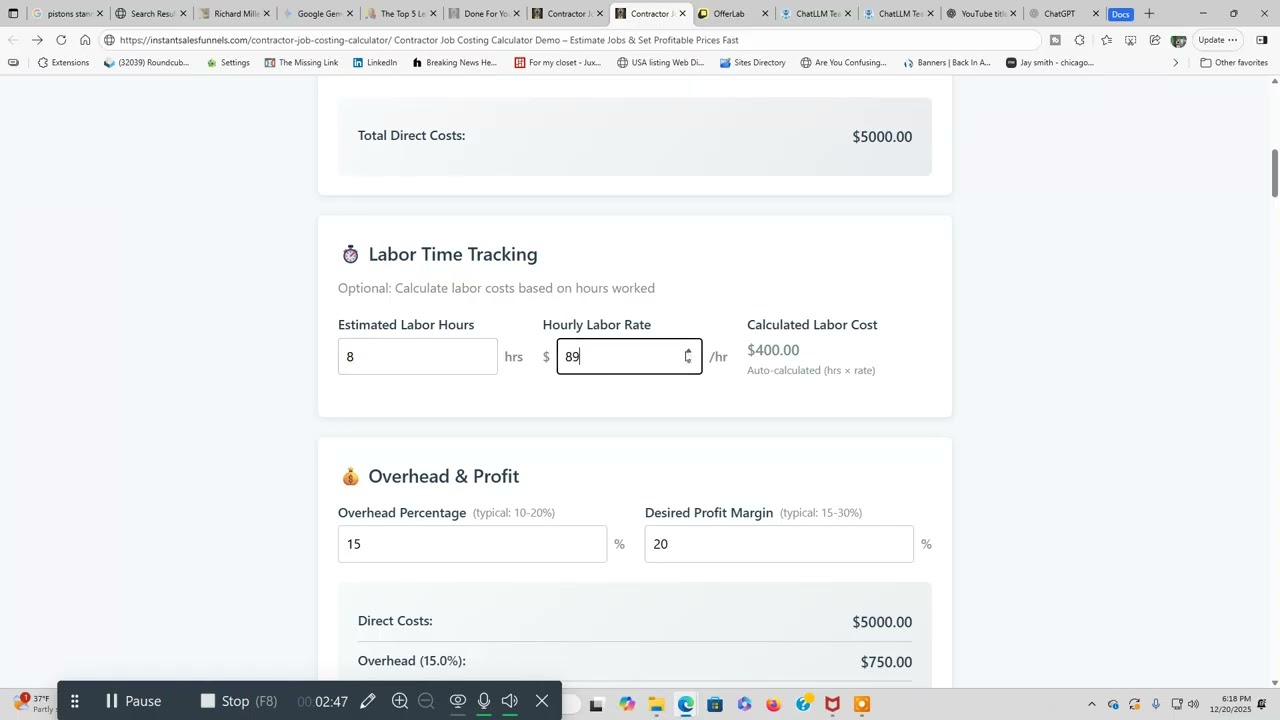Open the LinkedIn bookmark

(375, 62)
